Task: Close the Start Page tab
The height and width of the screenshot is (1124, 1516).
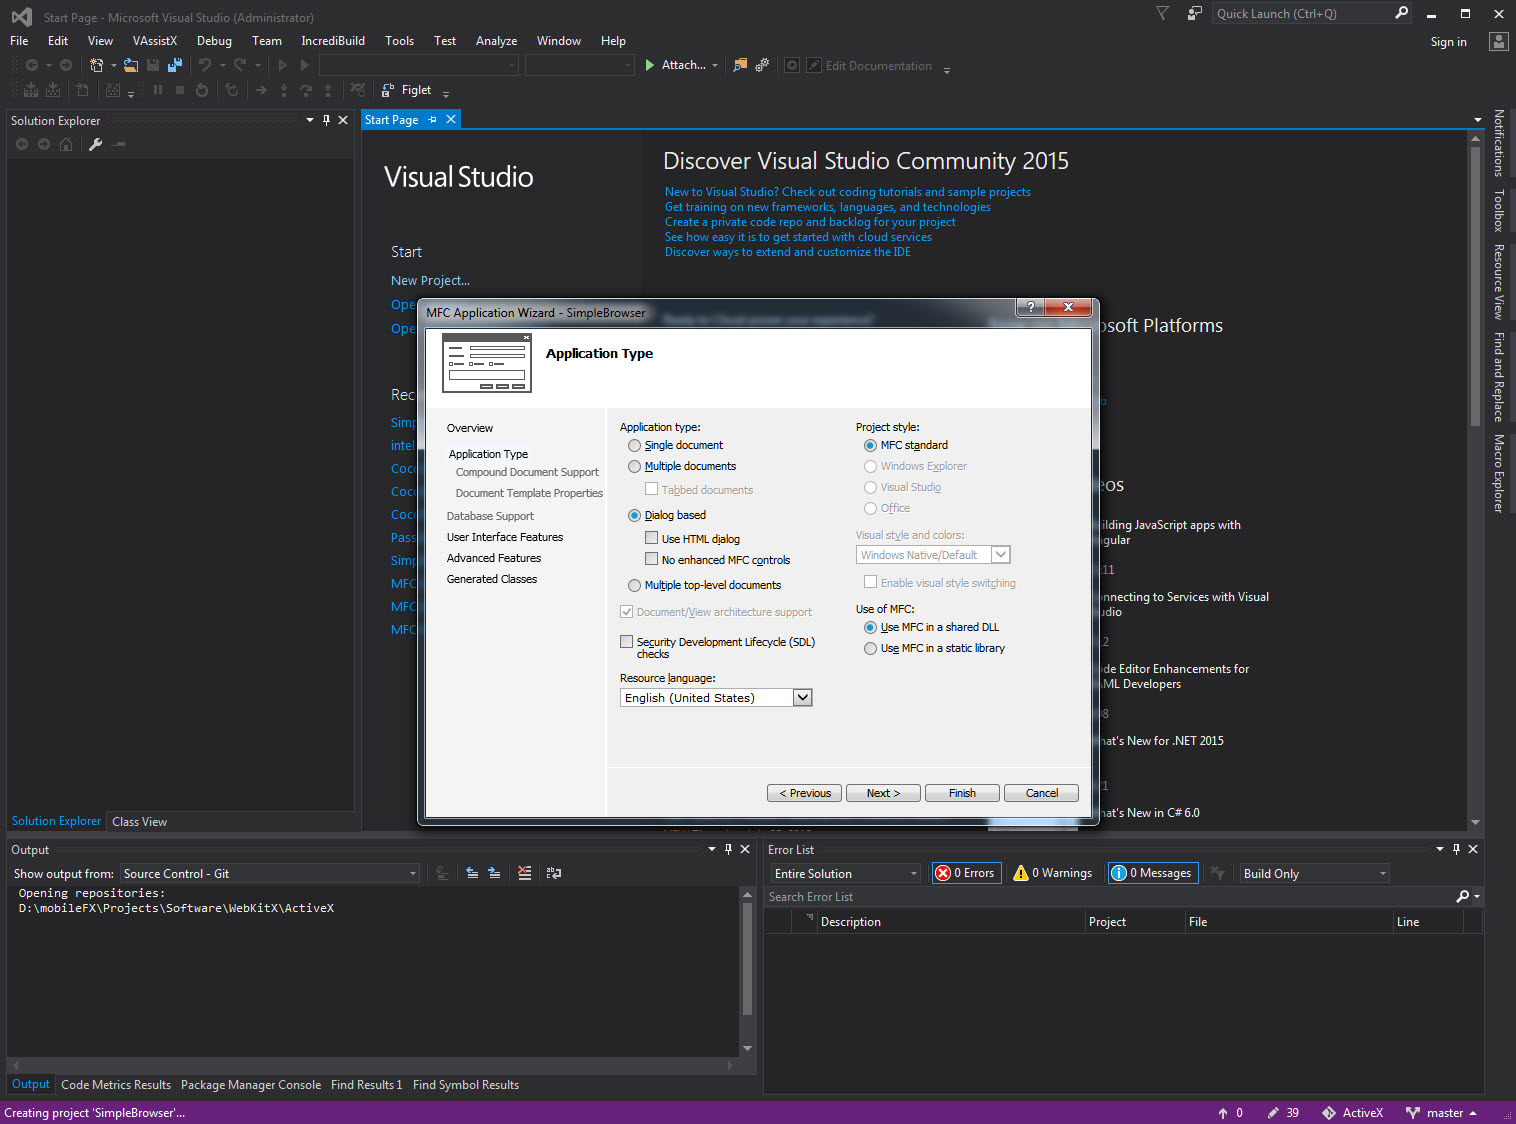Action: (451, 119)
